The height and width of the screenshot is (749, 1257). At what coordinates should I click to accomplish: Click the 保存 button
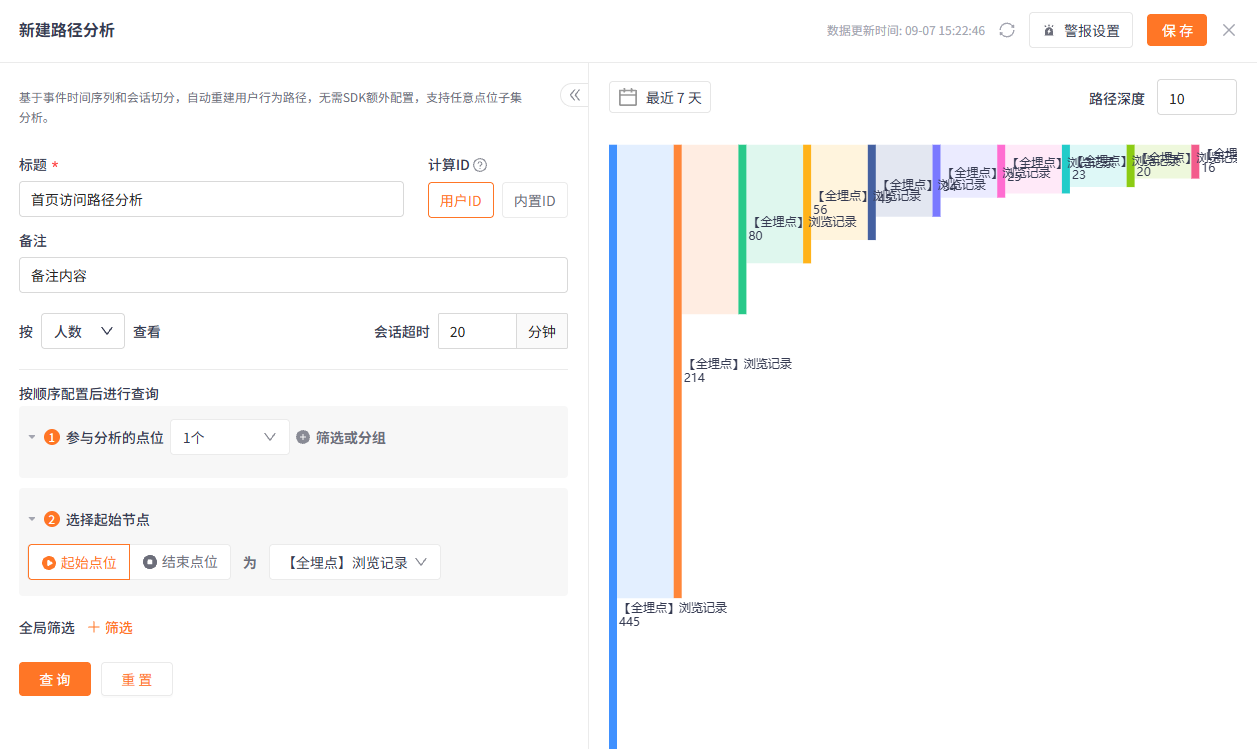click(1177, 30)
